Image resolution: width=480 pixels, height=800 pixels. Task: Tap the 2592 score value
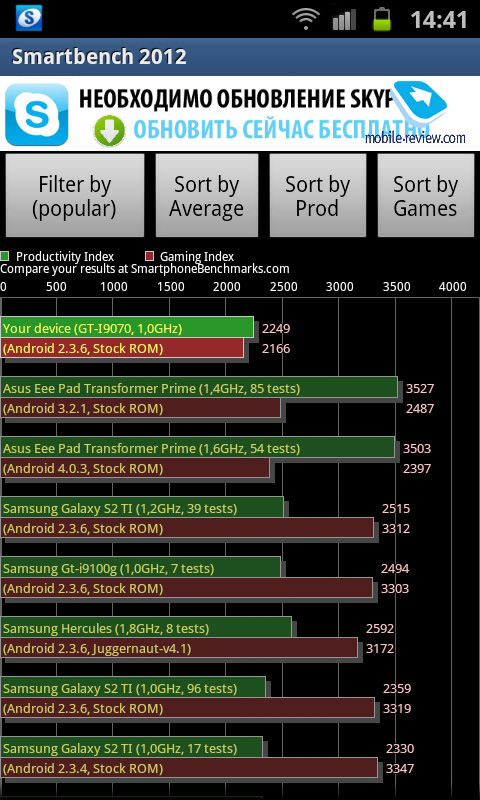pos(380,629)
